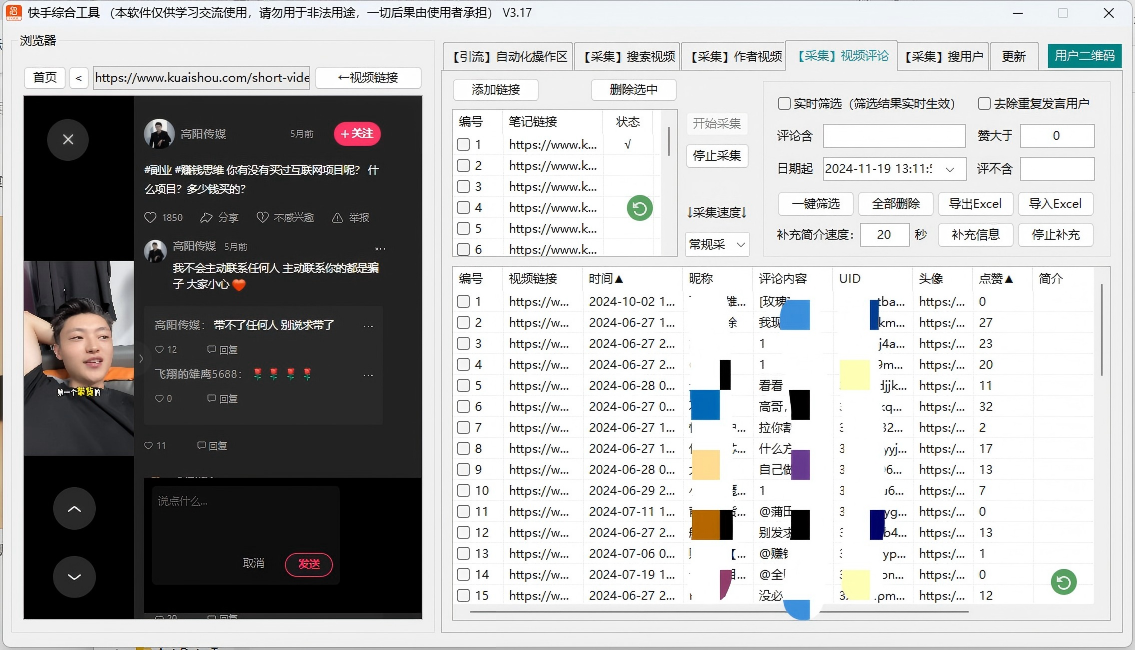Check link list row 1 checkbox
1135x650 pixels.
coord(464,145)
